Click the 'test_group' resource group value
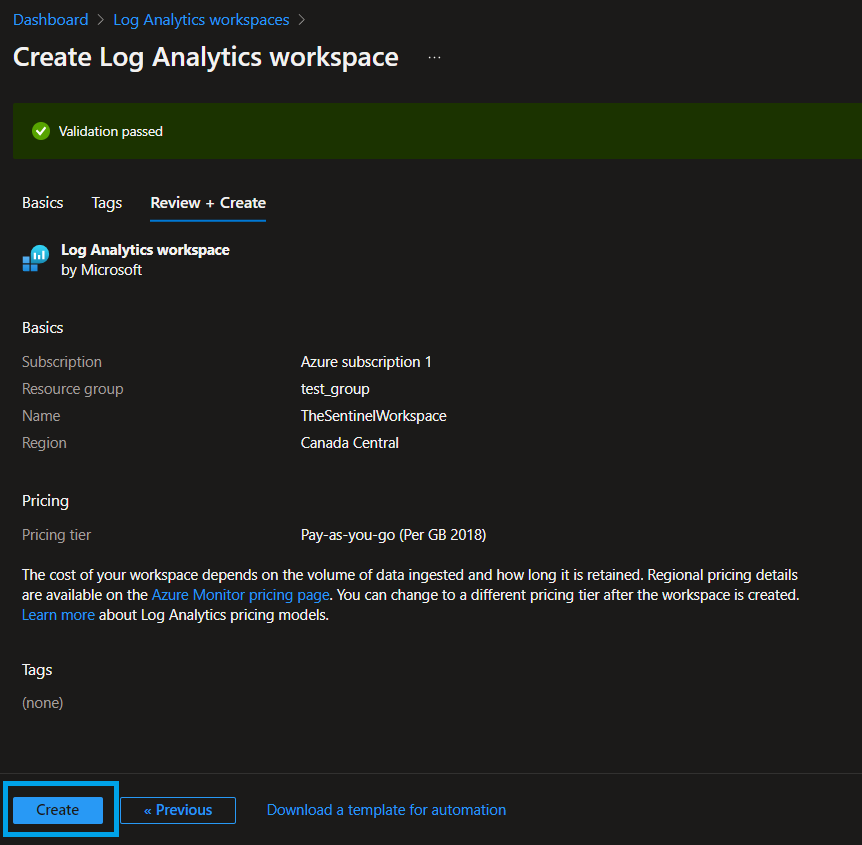The image size is (862, 845). tap(335, 389)
